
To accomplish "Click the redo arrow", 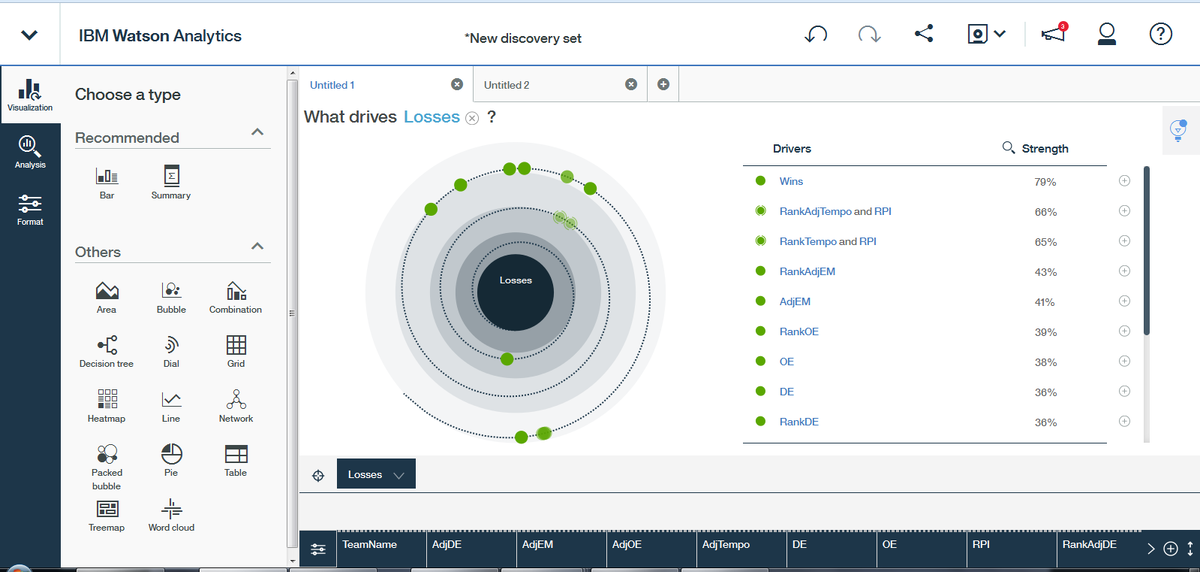I will pos(870,35).
